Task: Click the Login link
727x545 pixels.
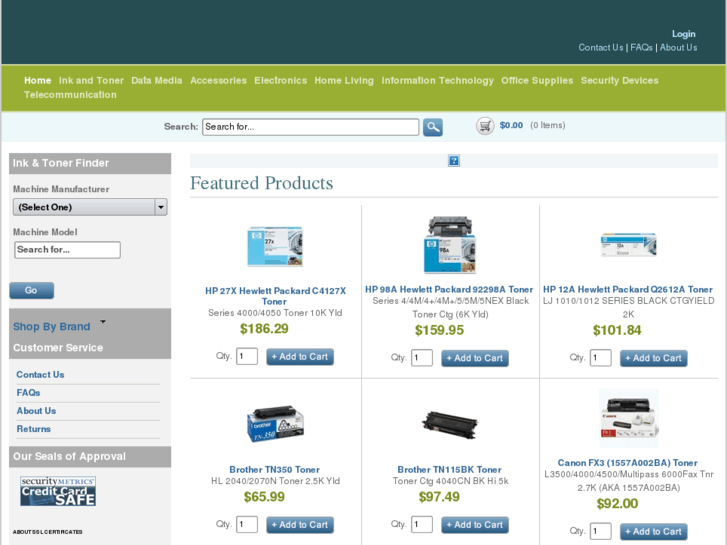Action: 684,34
